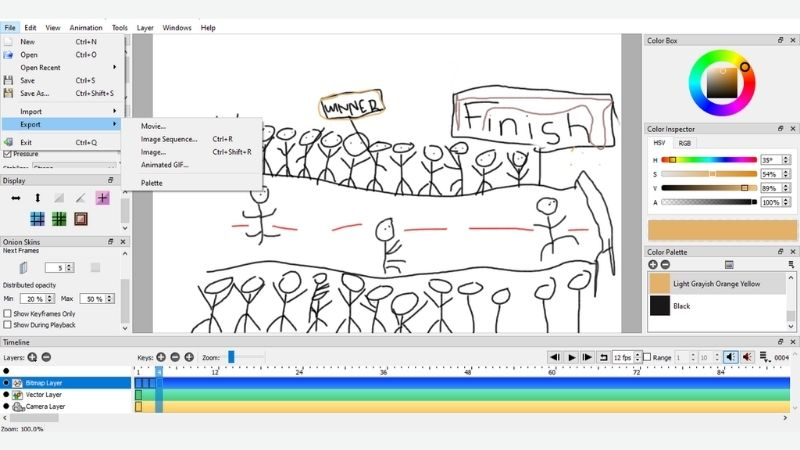Add a color to the palette
The image size is (800, 450).
653,264
